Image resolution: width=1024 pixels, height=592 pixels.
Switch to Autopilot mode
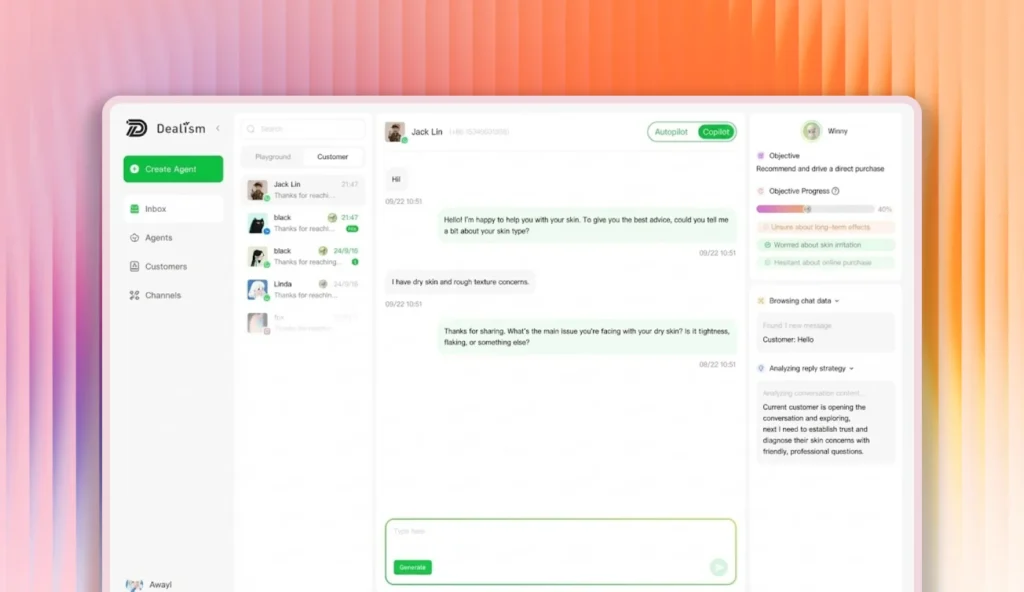click(x=671, y=132)
